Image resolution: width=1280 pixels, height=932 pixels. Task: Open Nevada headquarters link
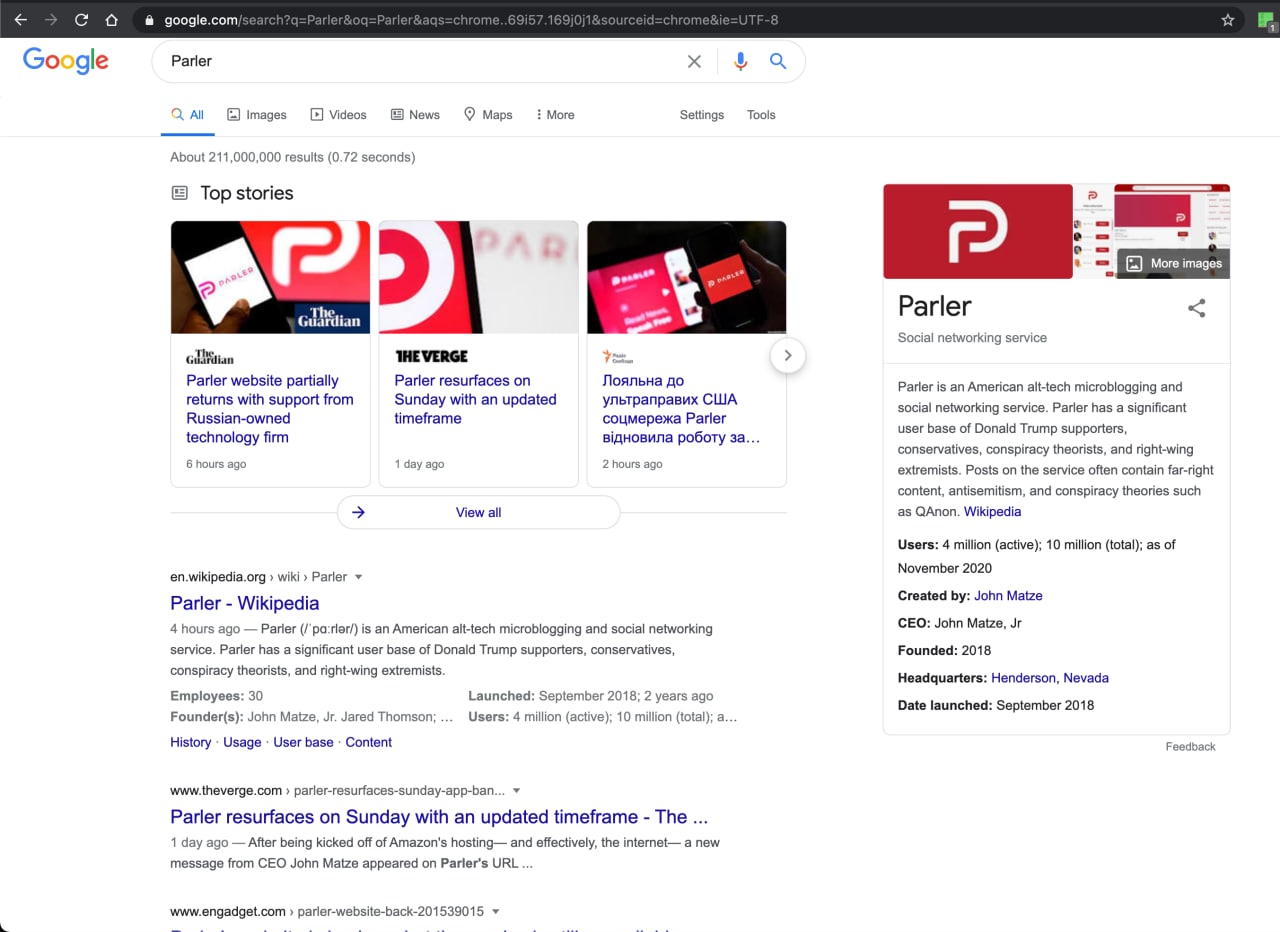click(x=1086, y=678)
